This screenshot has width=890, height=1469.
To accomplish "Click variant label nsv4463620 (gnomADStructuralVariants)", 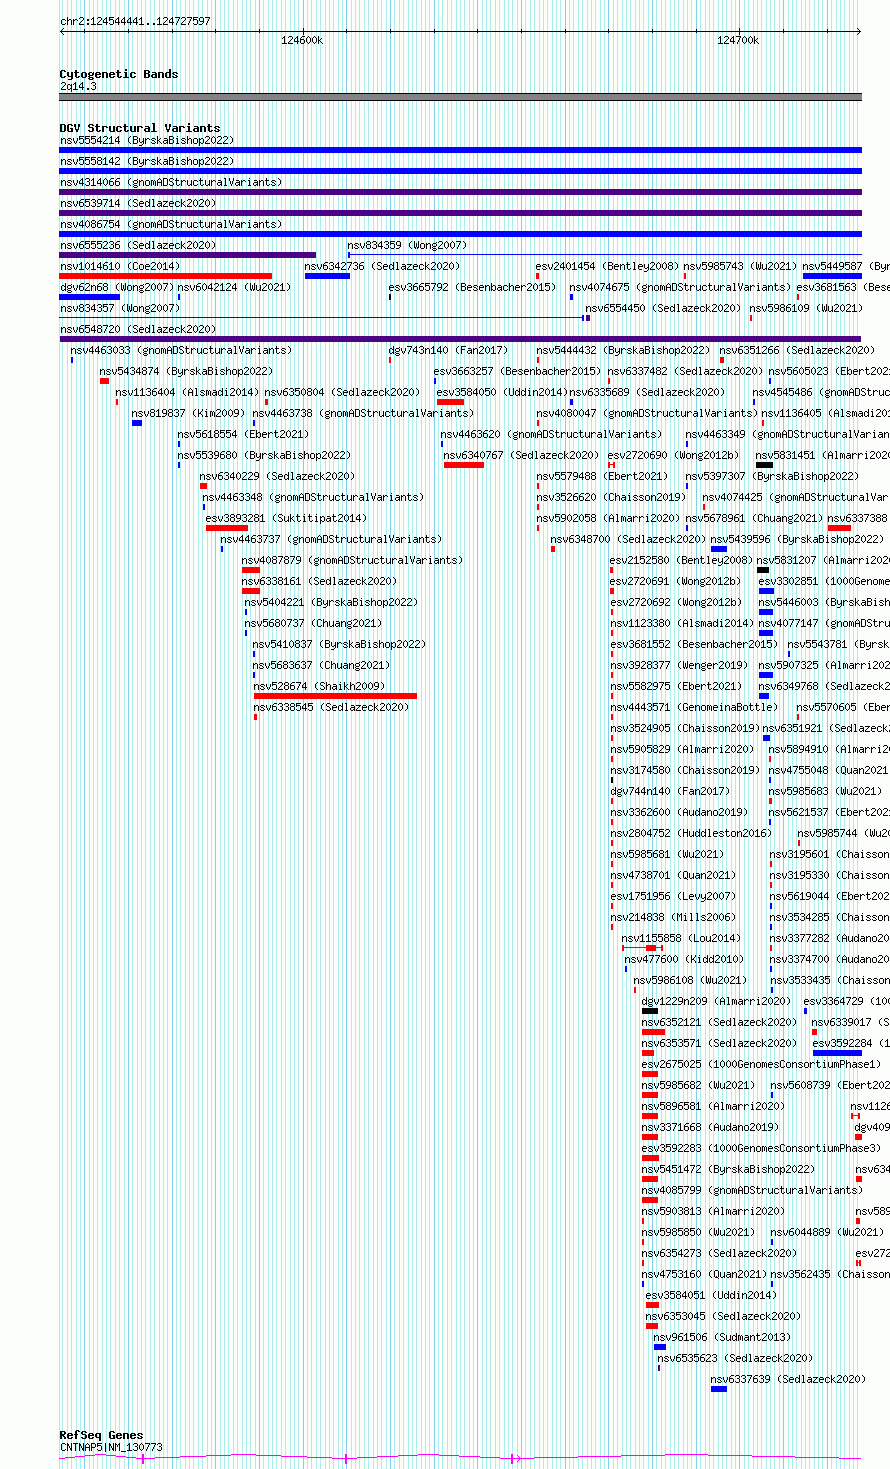I will pos(551,435).
